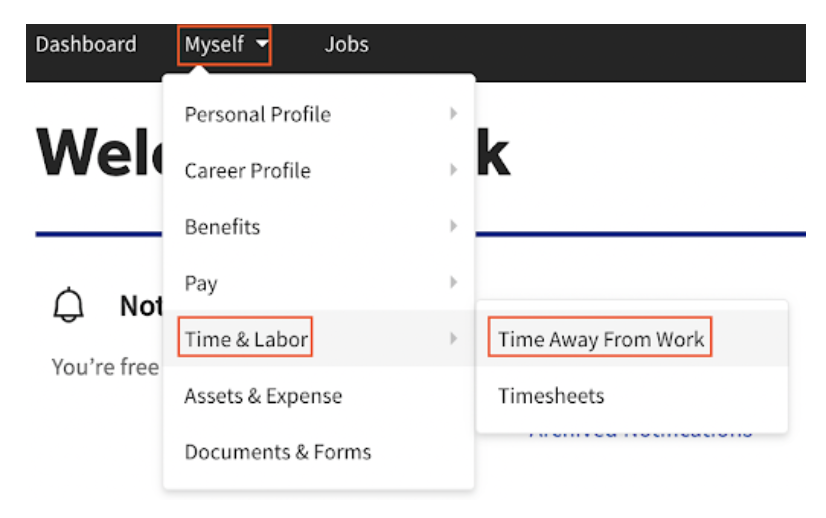Viewport: 826px width, 518px height.
Task: Click the caret arrow beside Myself
Action: tap(261, 45)
